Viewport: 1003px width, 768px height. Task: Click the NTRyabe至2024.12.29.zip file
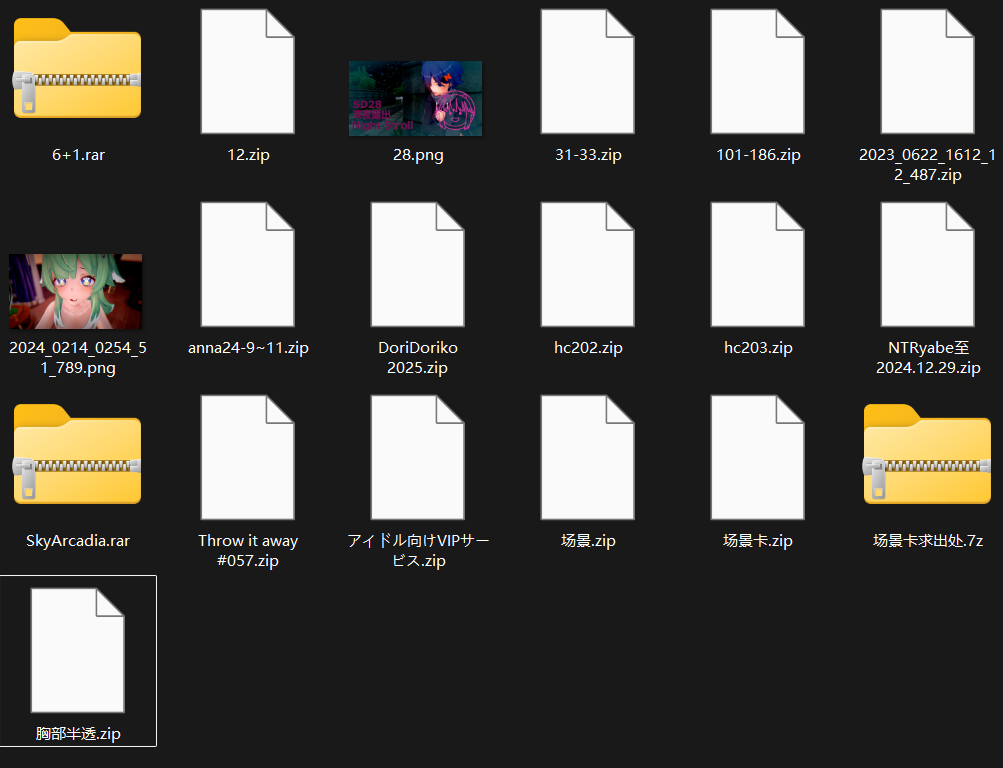pos(928,264)
